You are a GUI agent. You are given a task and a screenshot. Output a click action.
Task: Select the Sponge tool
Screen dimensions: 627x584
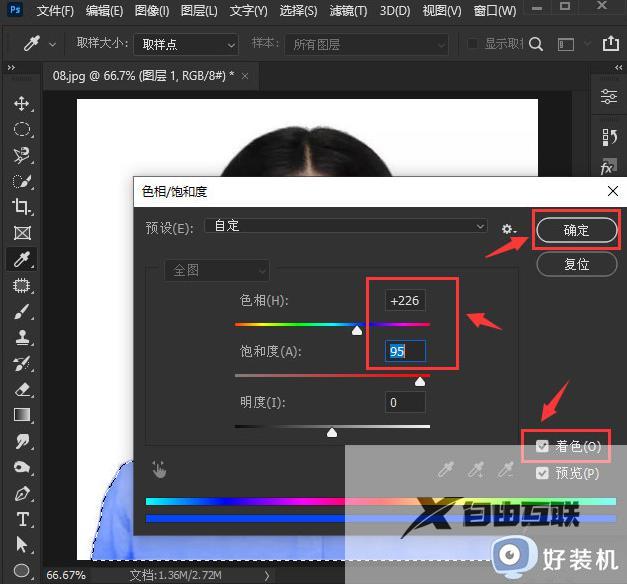coord(22,467)
